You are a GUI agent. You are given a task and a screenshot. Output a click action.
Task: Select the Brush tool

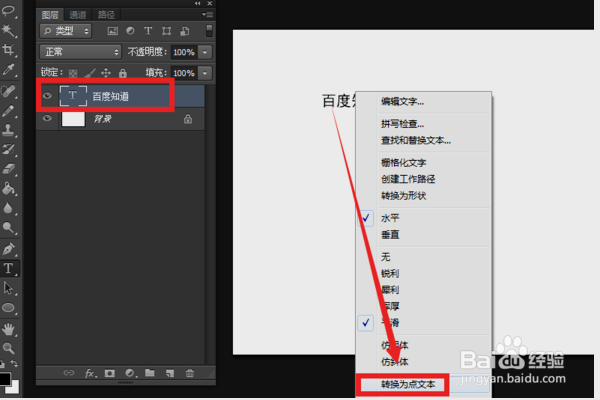click(8, 111)
